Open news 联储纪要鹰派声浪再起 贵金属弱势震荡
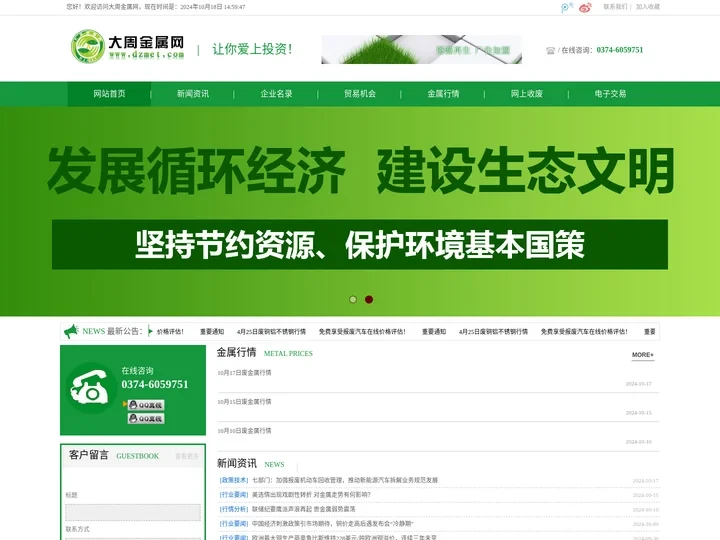 click(304, 509)
